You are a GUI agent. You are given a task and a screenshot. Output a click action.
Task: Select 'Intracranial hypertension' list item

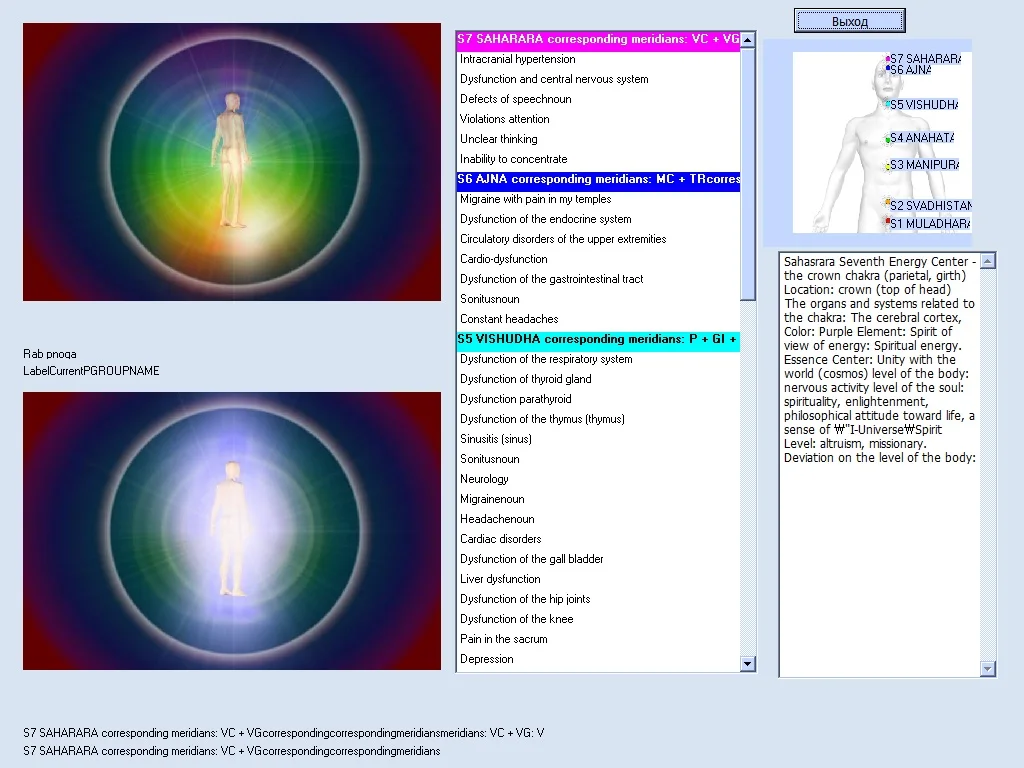pyautogui.click(x=598, y=59)
